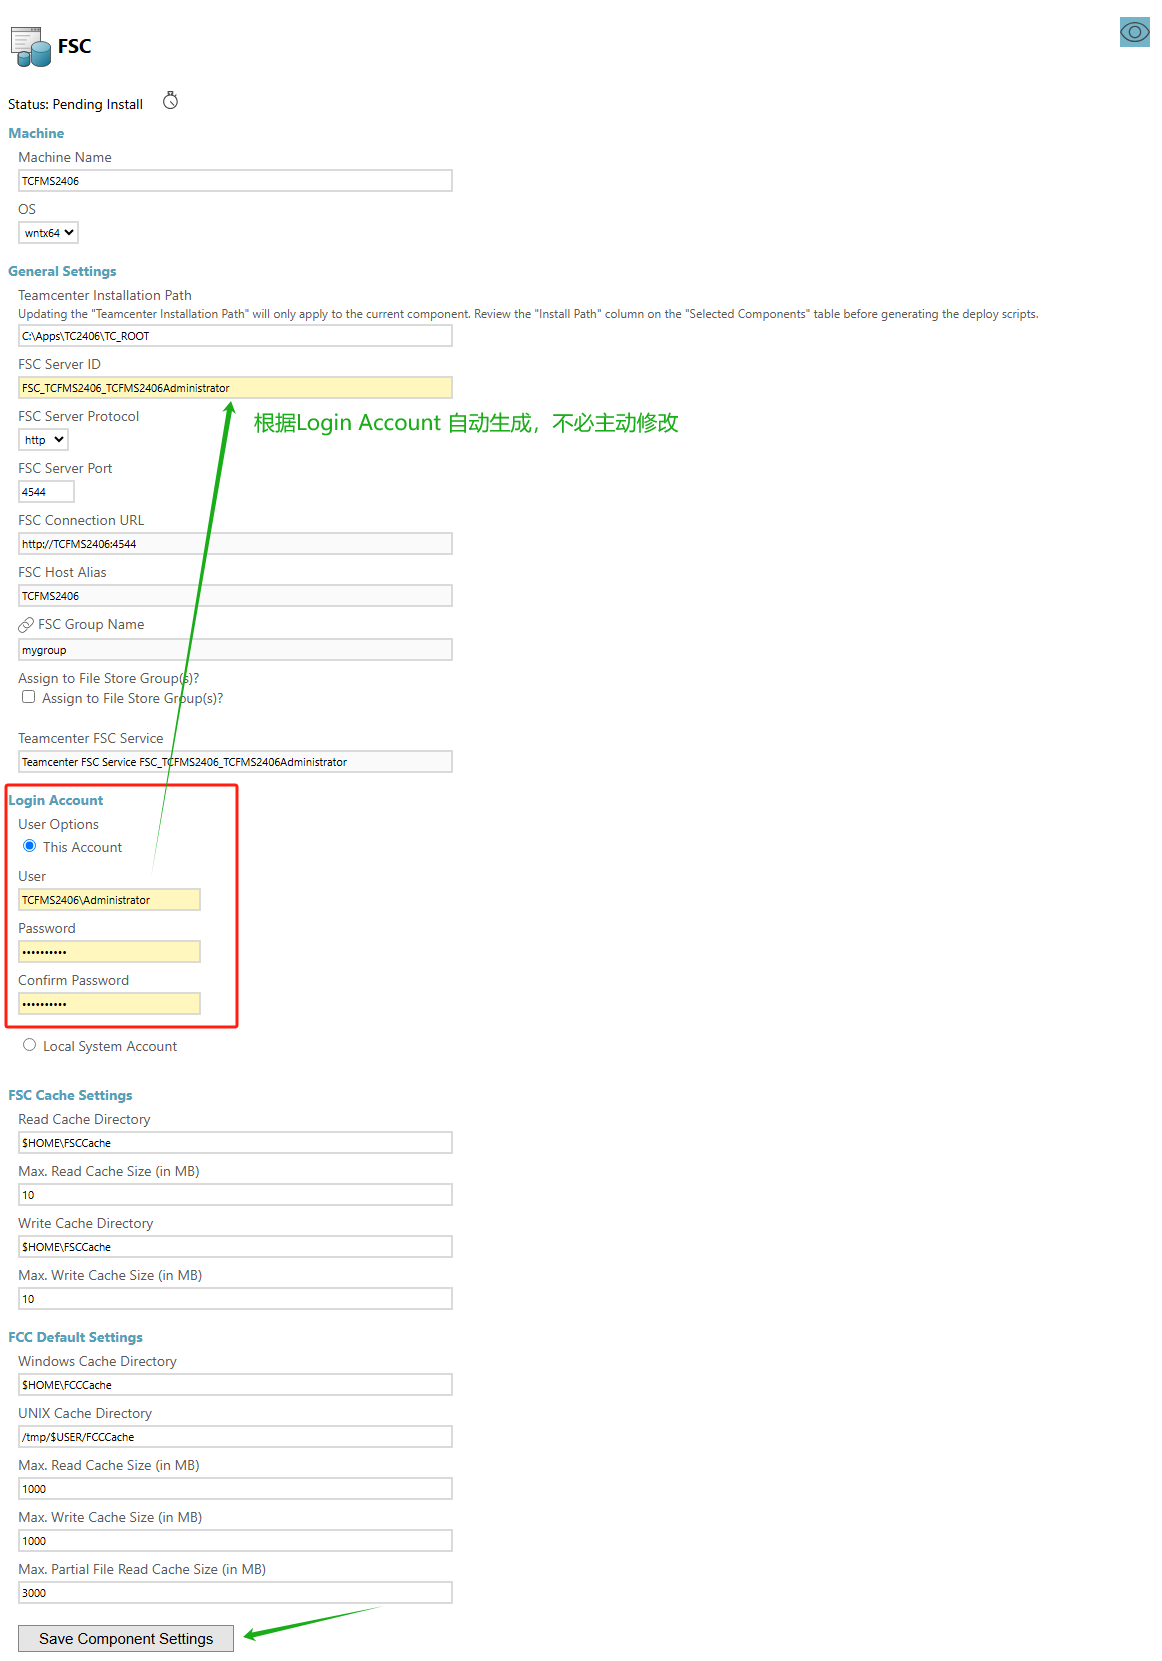Click the link icon beside FSC Group Name

pyautogui.click(x=26, y=625)
